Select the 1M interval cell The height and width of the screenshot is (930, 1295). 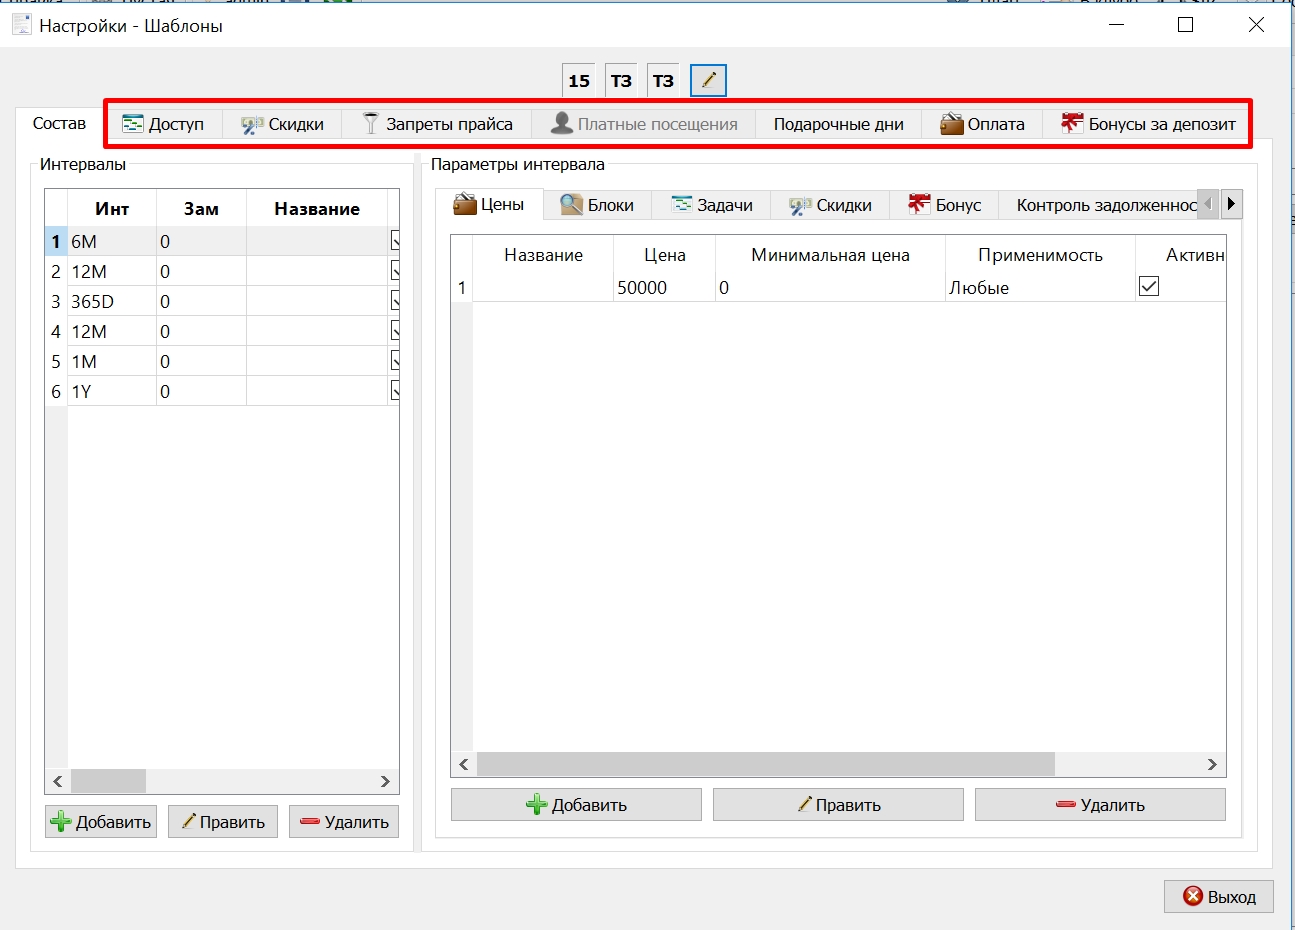tap(112, 361)
